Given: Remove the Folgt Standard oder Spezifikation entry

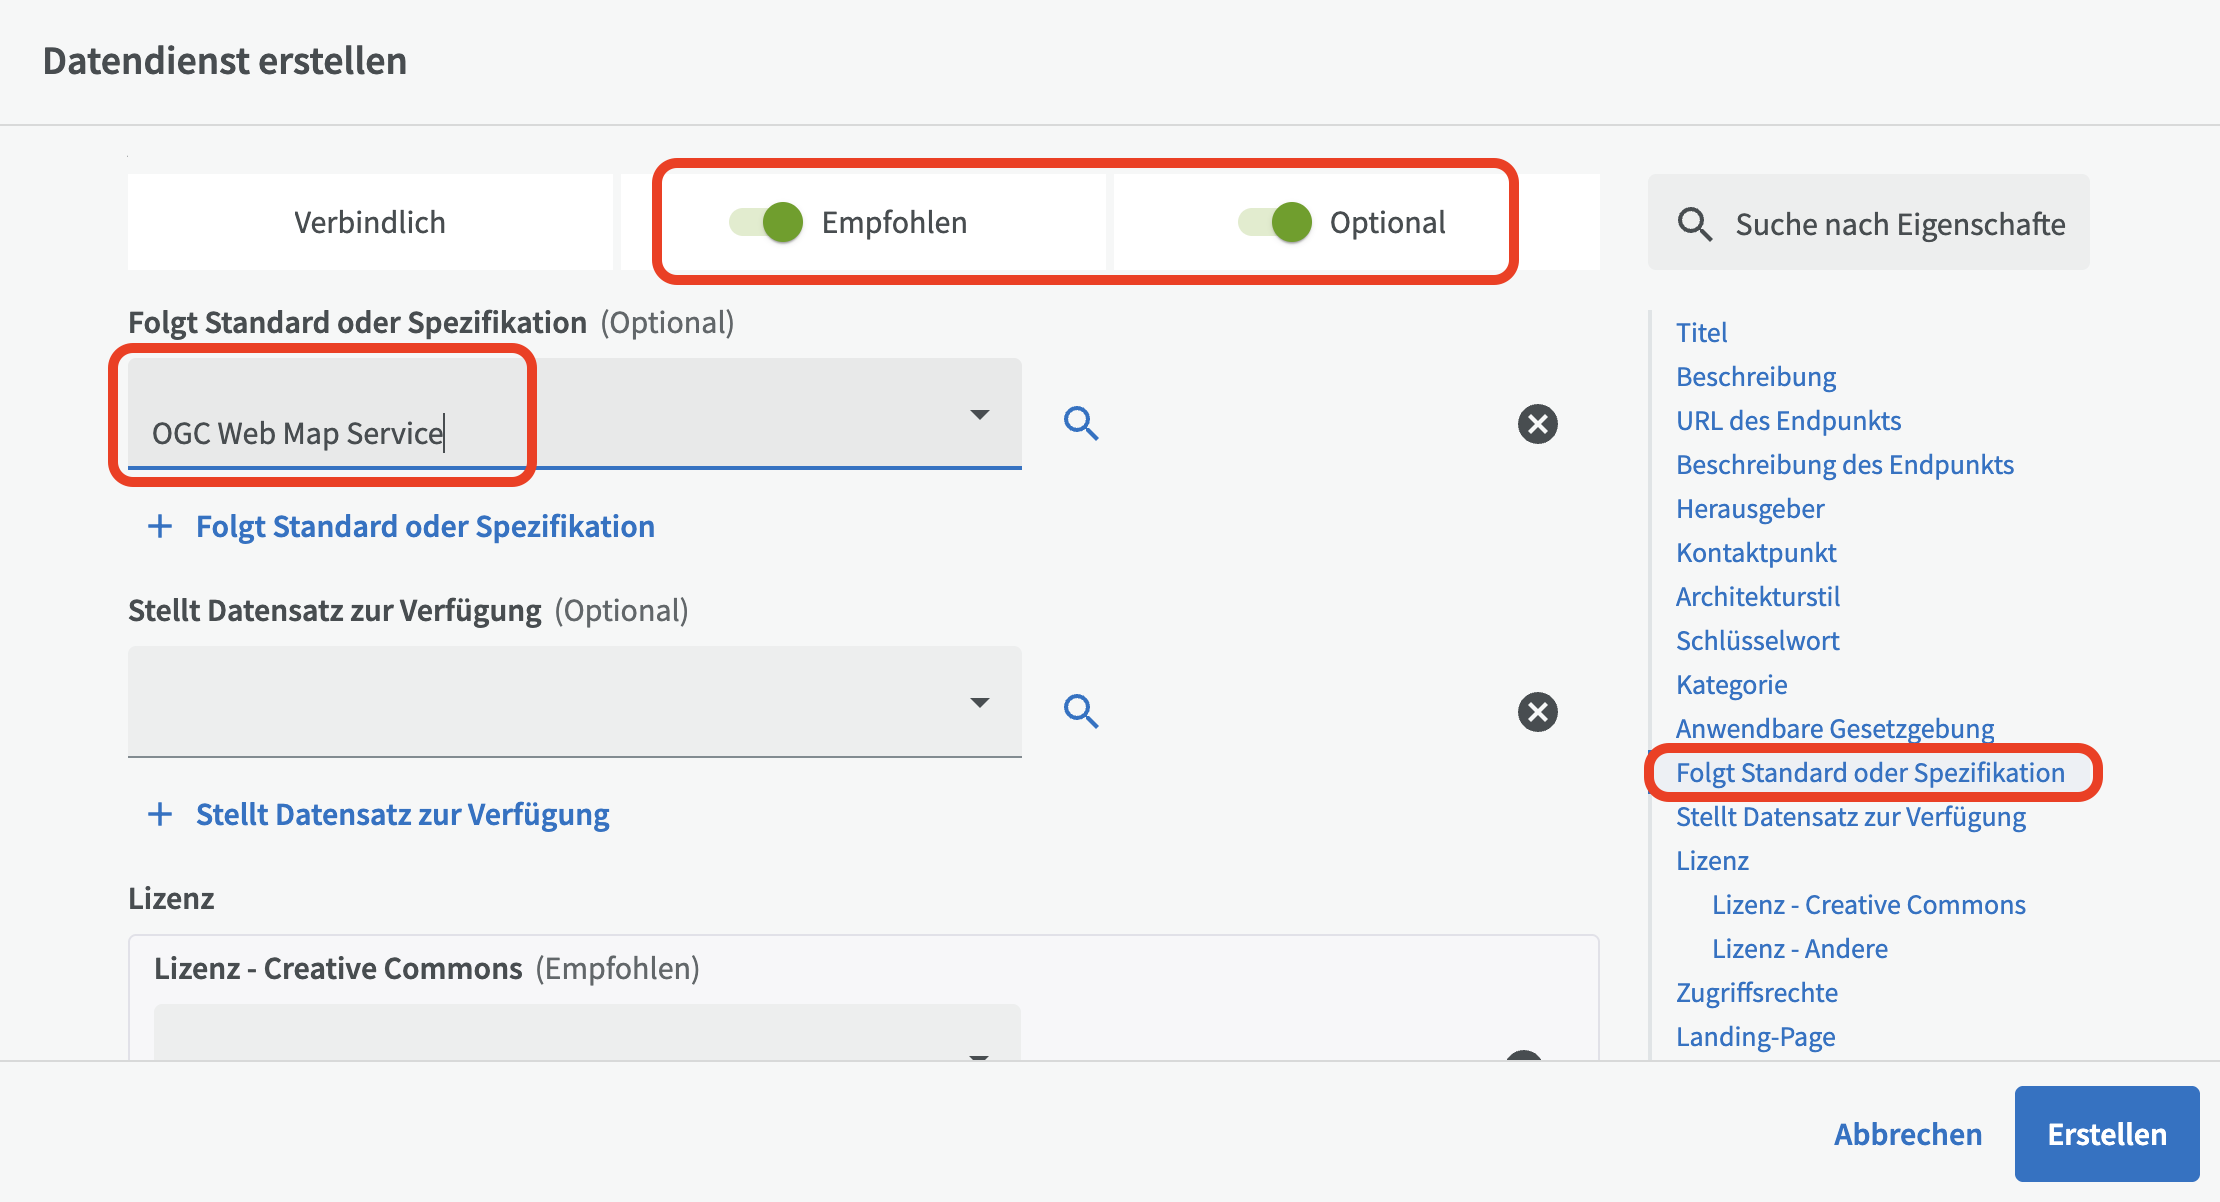Looking at the screenshot, I should [1537, 424].
